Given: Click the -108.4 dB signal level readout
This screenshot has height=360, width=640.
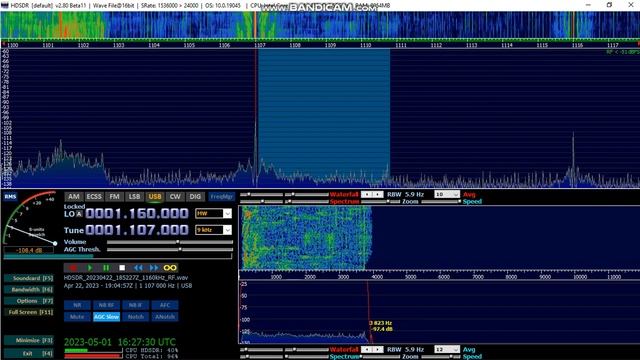Looking at the screenshot, I should [29, 250].
